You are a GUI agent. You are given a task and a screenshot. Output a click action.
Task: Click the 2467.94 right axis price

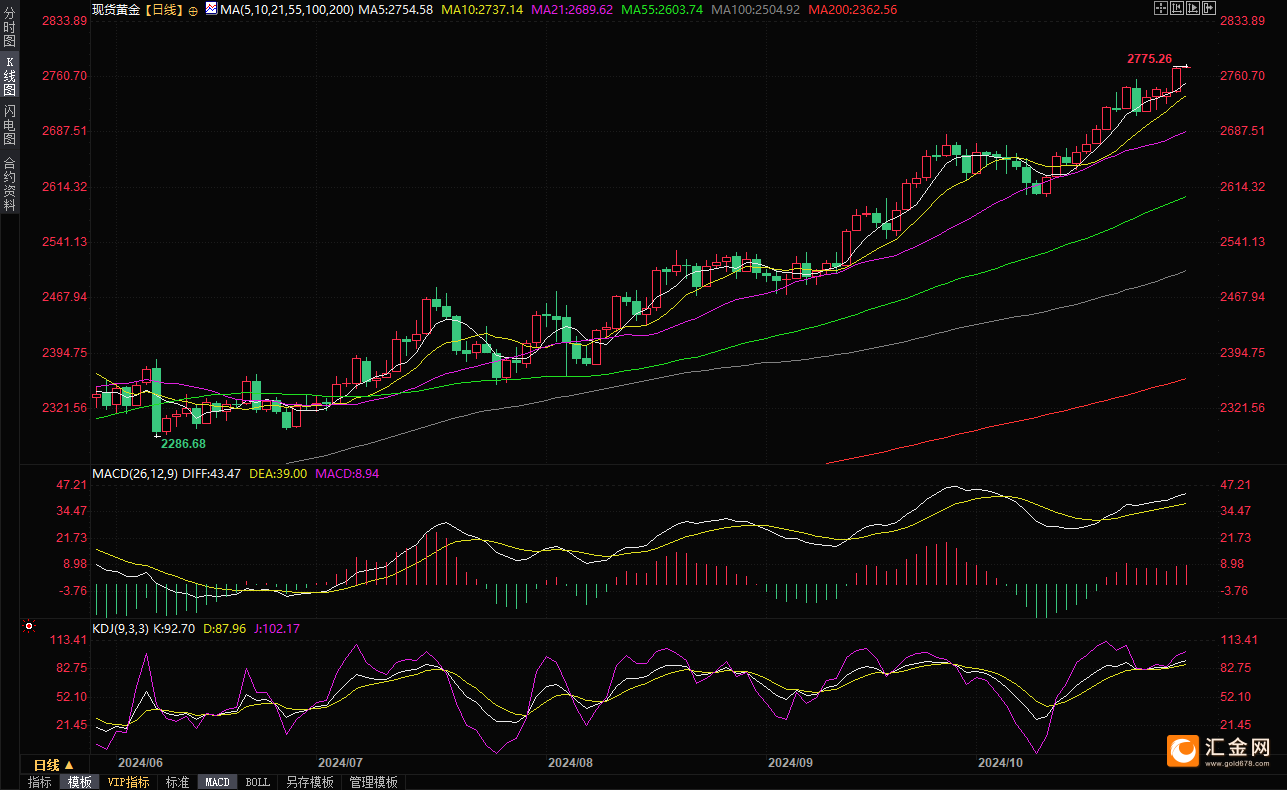1243,297
